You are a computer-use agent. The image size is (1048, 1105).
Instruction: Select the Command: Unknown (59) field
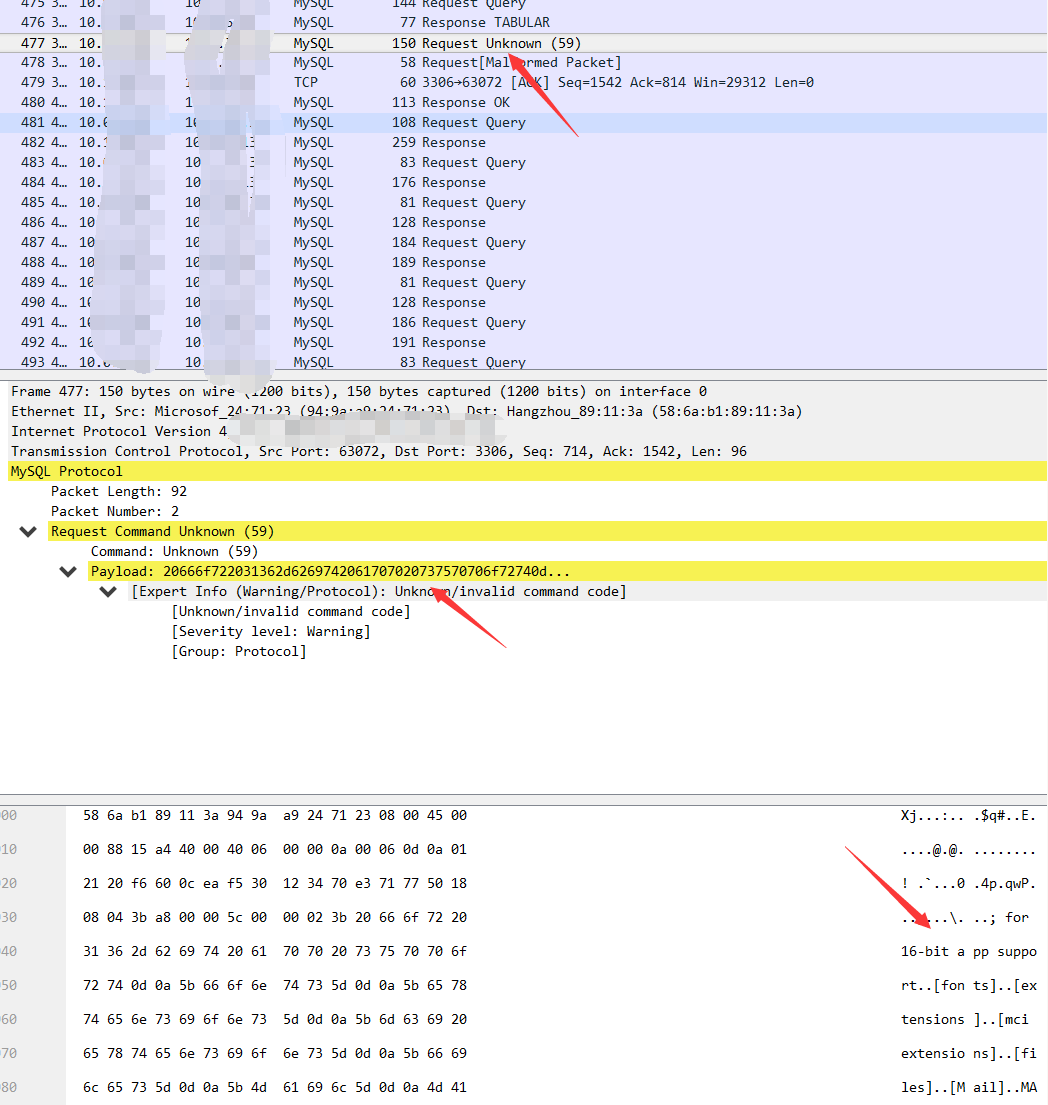[x=174, y=551]
